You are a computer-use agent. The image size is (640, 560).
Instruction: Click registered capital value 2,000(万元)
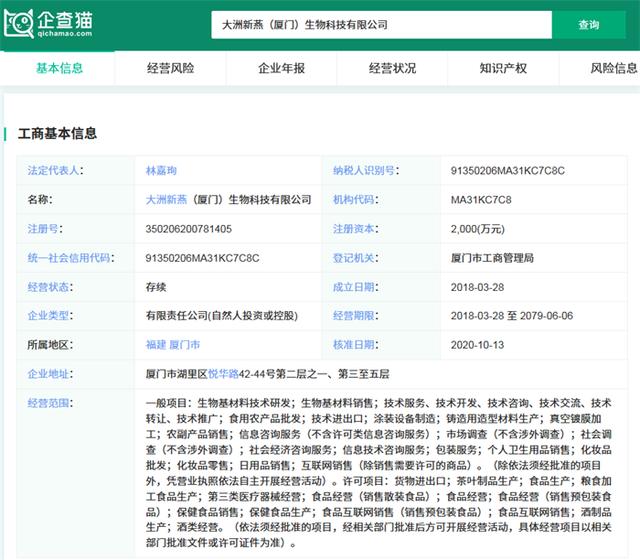tap(478, 229)
